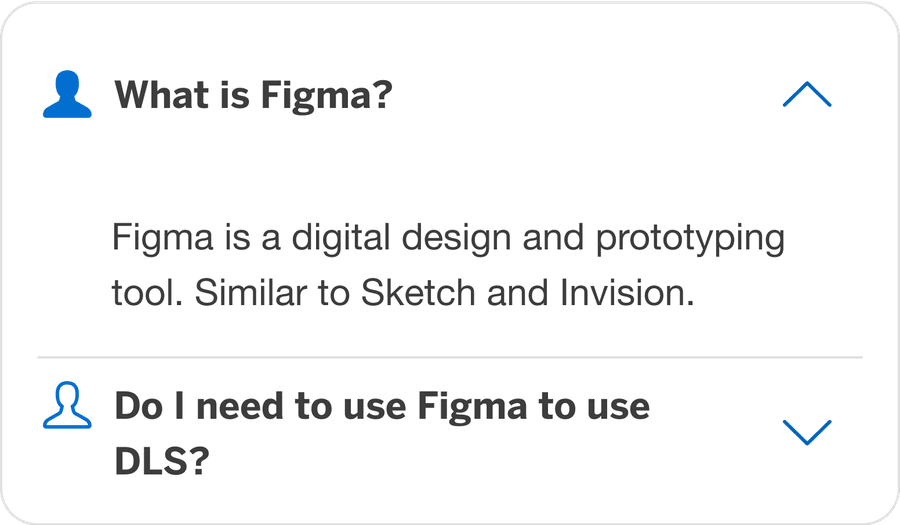Click the "Do I need to use Figma" heading
This screenshot has height=525, width=900.
381,408
